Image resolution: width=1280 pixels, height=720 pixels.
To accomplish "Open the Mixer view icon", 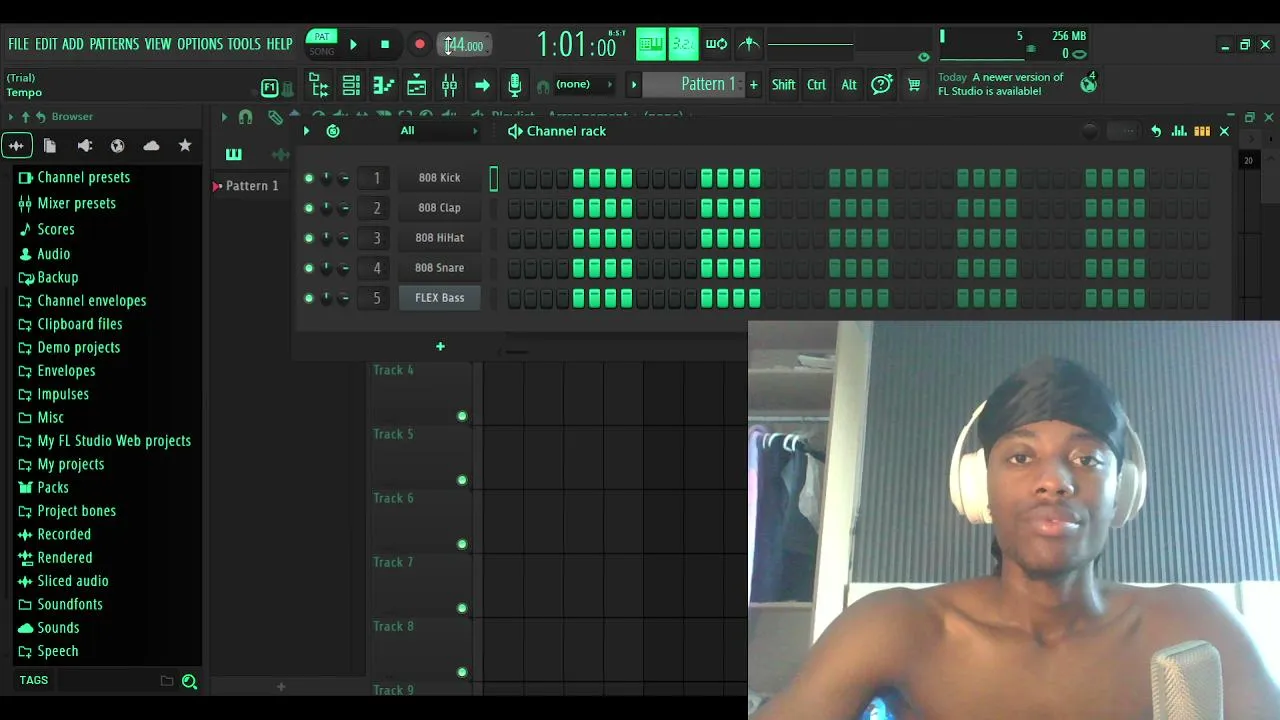I will click(449, 85).
